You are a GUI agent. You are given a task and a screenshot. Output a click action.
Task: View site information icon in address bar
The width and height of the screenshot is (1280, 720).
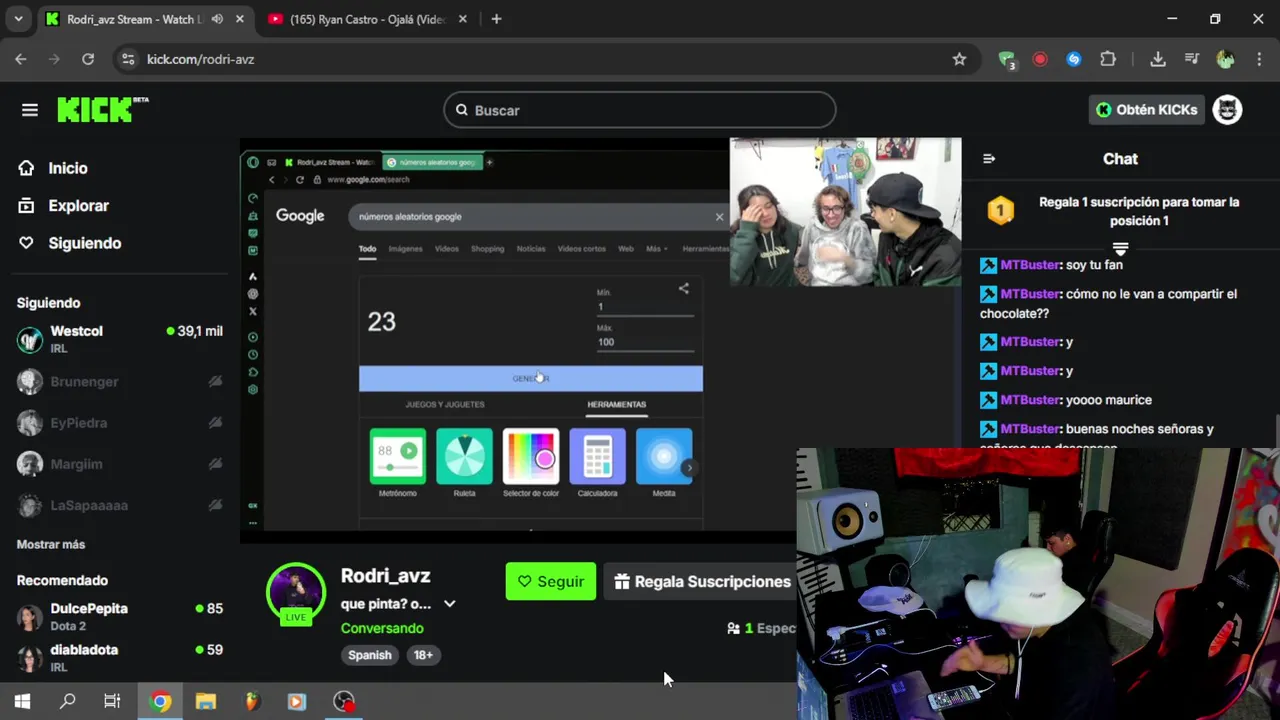pyautogui.click(x=127, y=59)
